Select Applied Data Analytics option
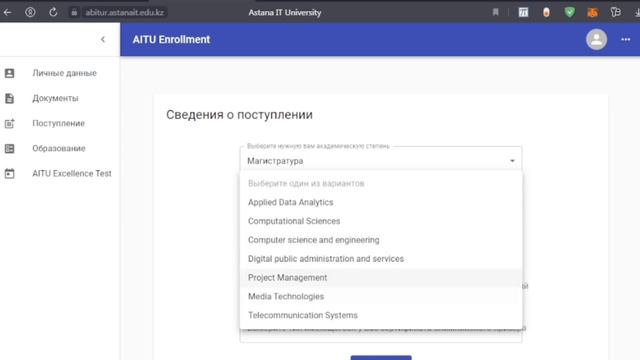 pos(380,202)
